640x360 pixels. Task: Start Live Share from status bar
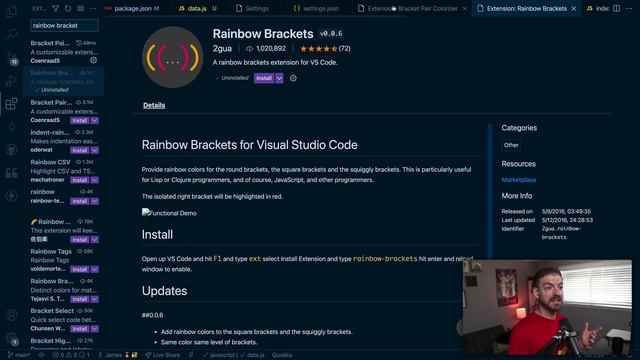tap(162, 355)
